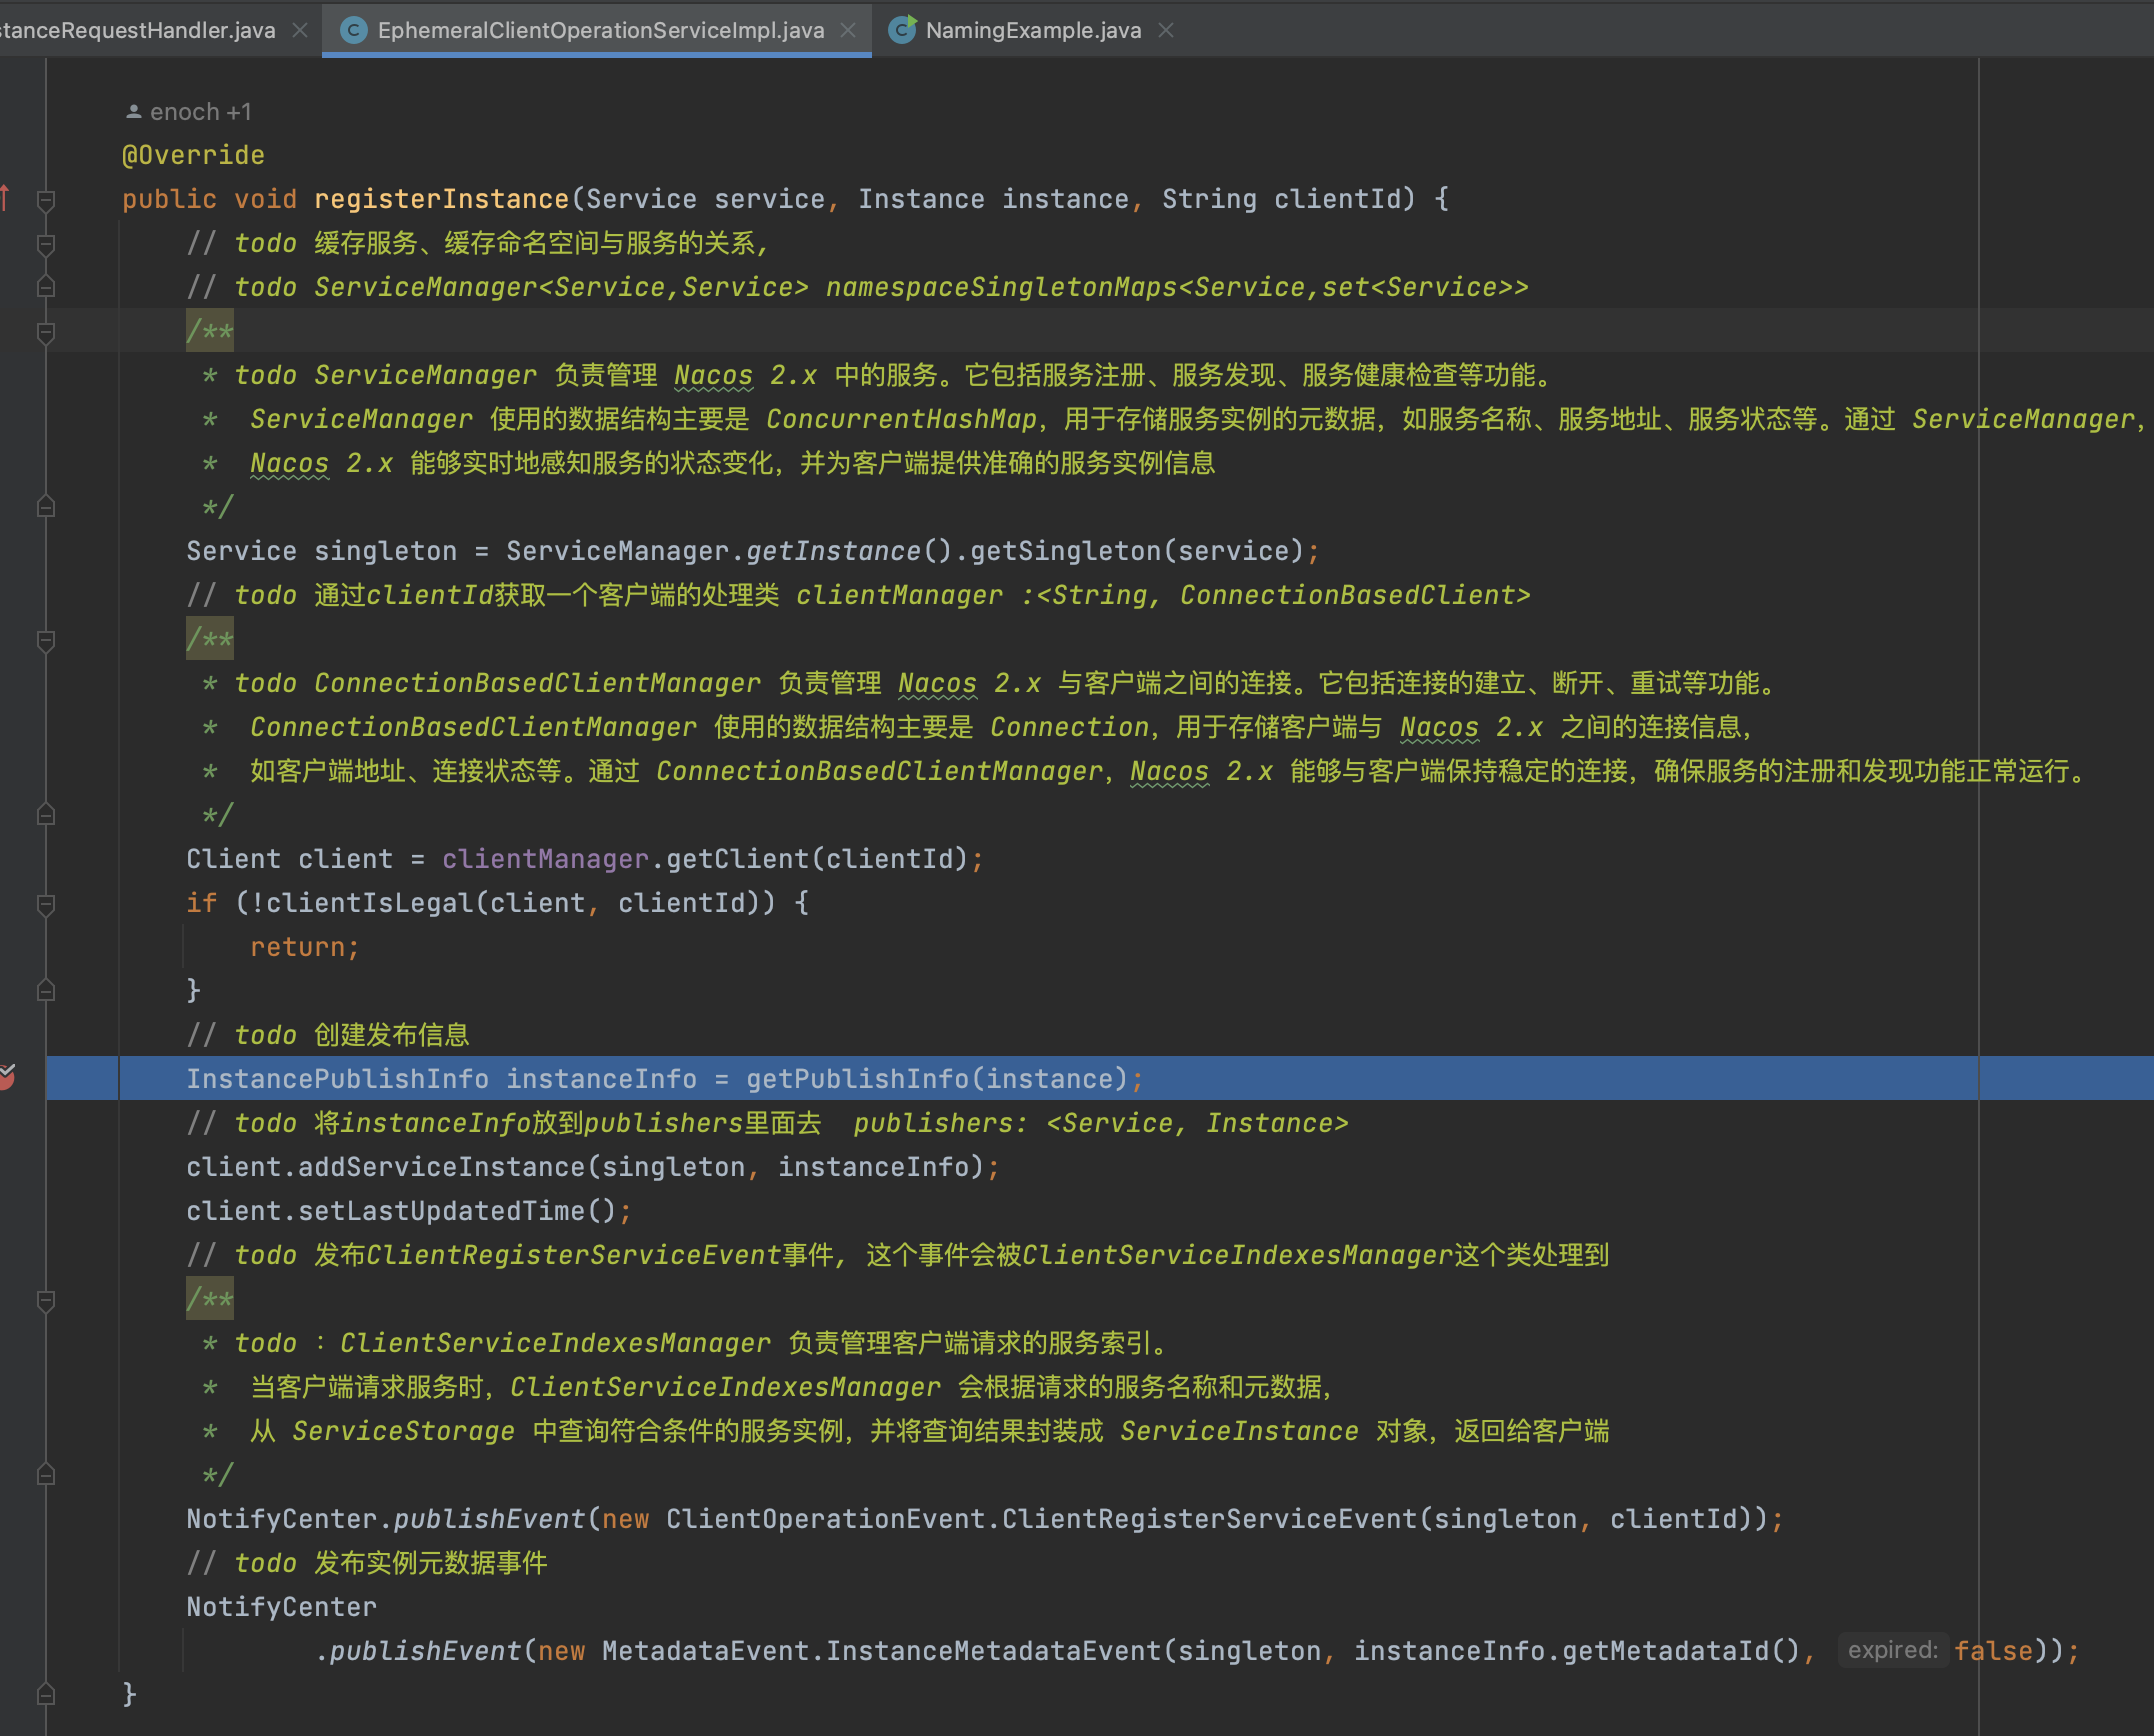Viewport: 2154px width, 1736px height.
Task: Click the '// todo 发布实例元数据事件' comment
Action: point(366,1563)
